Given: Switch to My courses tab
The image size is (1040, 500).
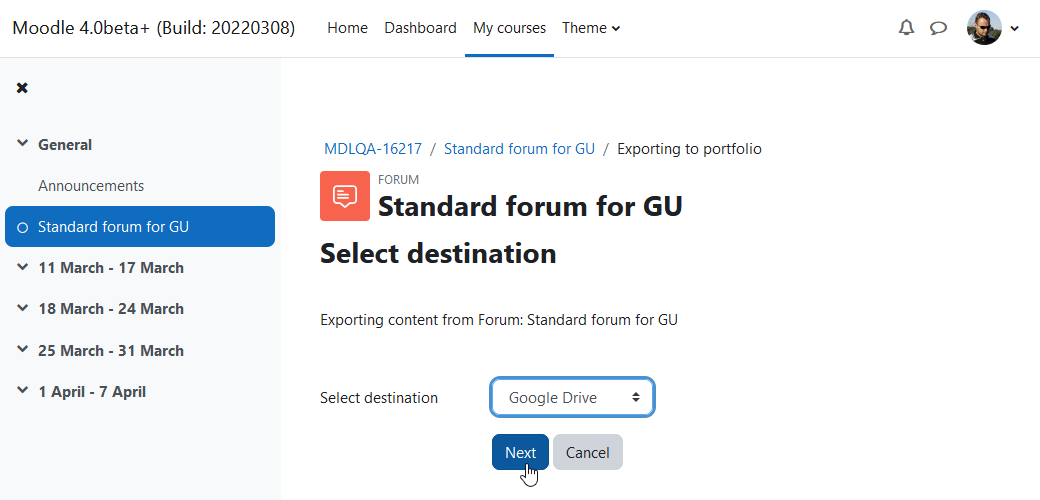Looking at the screenshot, I should click(x=509, y=28).
